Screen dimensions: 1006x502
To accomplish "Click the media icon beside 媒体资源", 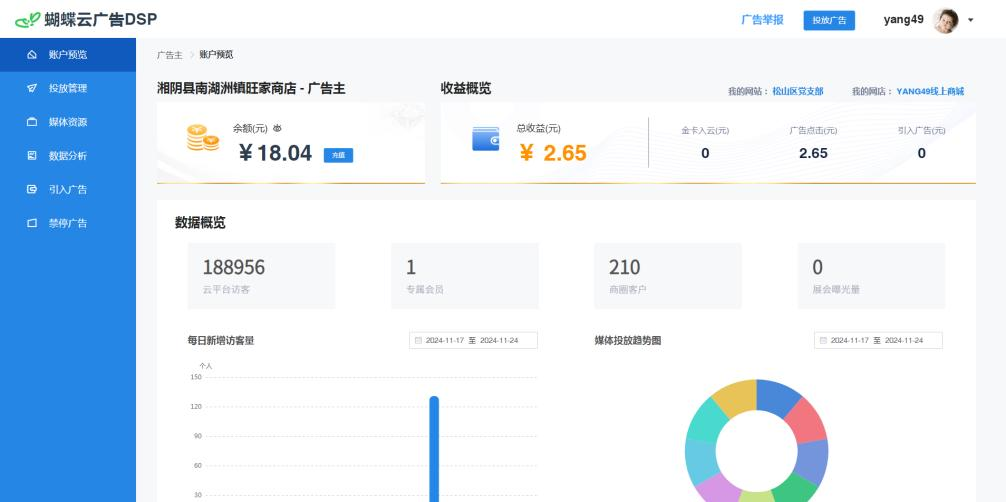I will pos(32,122).
